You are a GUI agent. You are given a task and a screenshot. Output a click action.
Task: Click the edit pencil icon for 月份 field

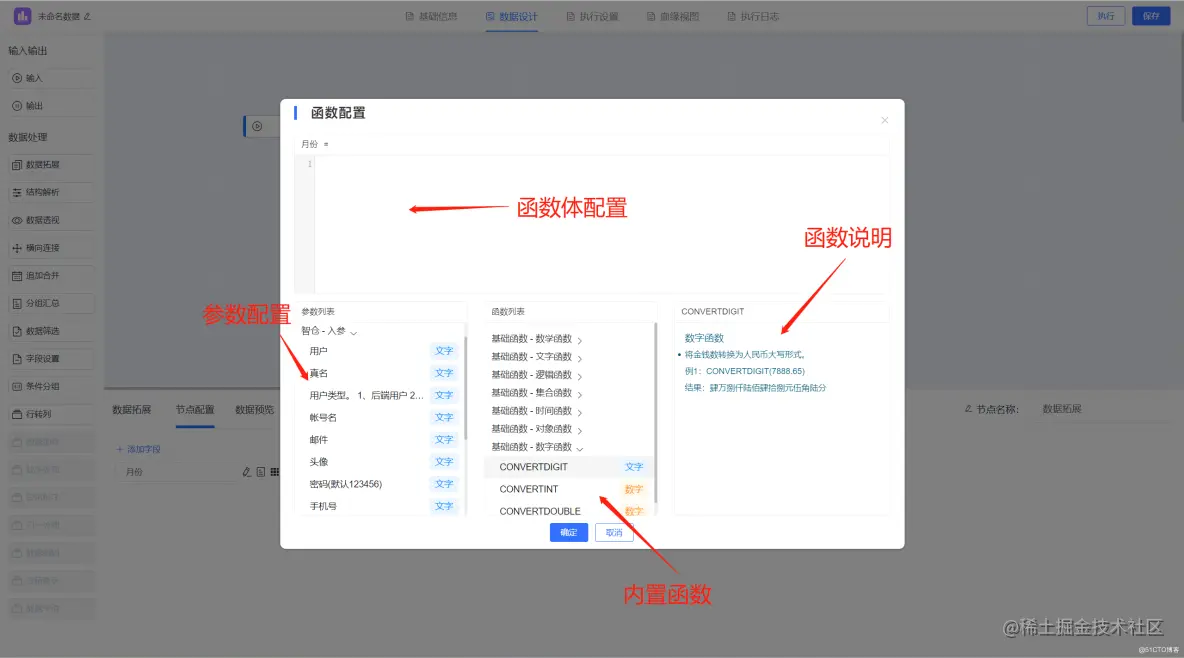coord(246,471)
